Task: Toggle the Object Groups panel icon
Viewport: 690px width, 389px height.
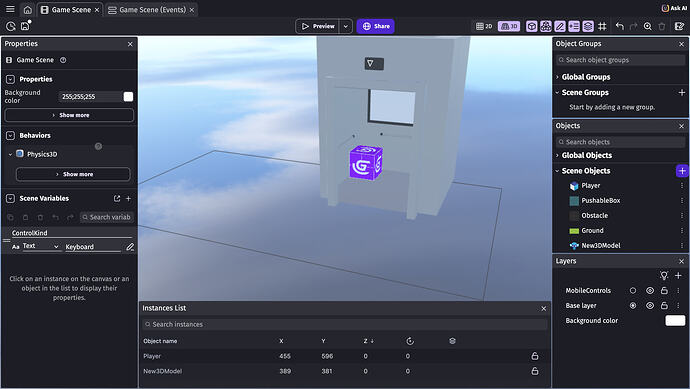Action: coord(546,26)
